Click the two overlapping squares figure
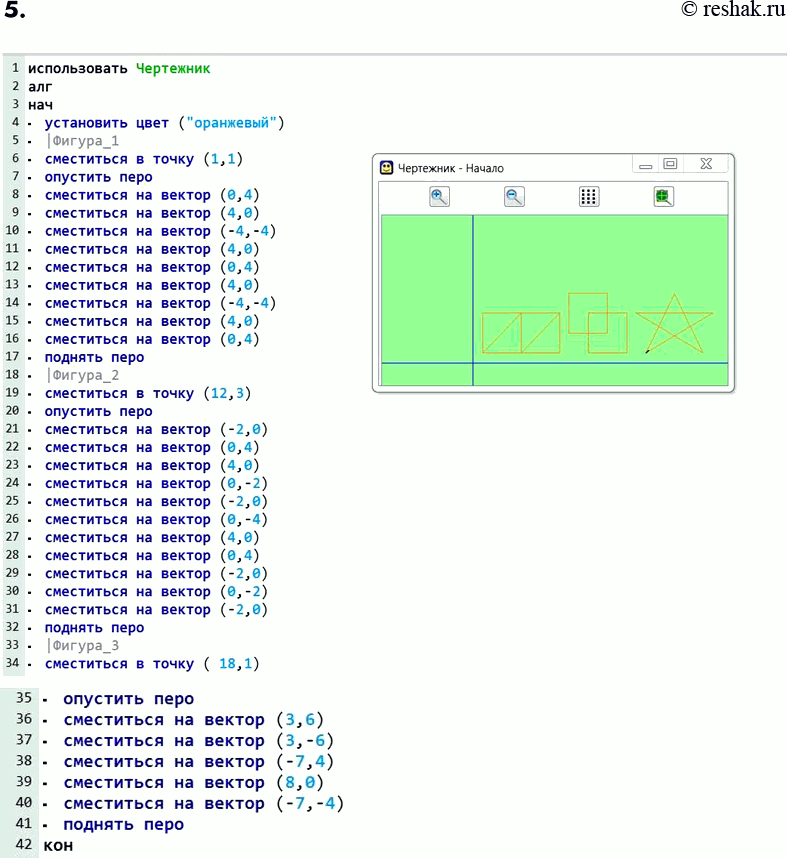Image resolution: width=788 pixels, height=858 pixels. (598, 323)
